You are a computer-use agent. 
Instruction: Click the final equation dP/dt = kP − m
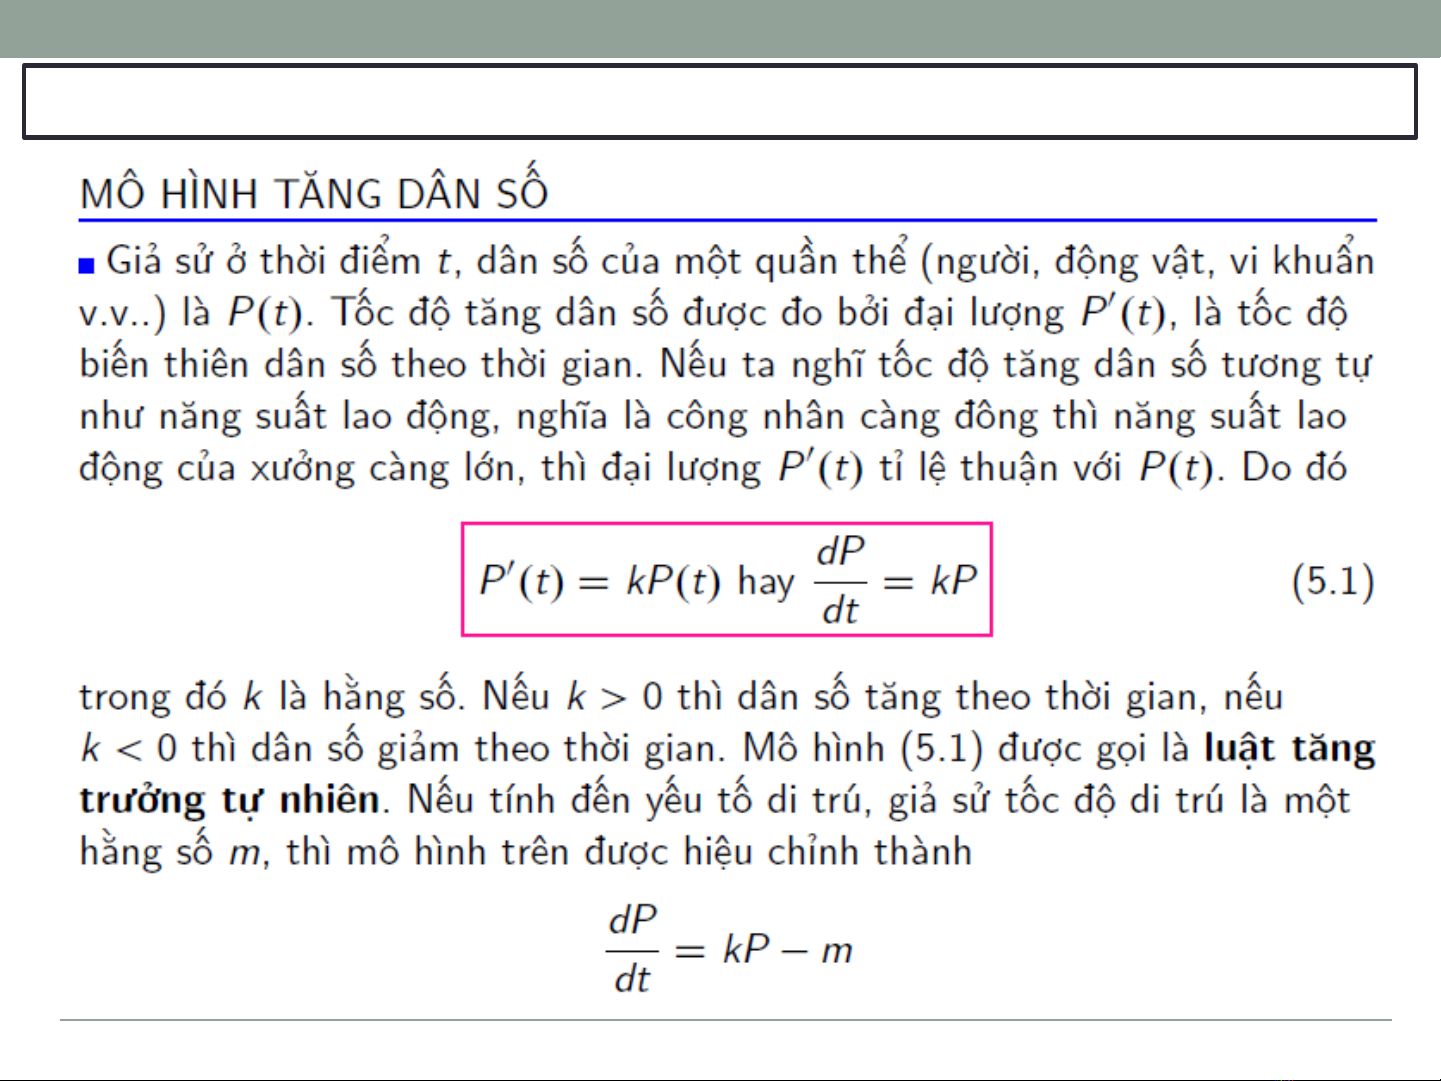click(730, 949)
